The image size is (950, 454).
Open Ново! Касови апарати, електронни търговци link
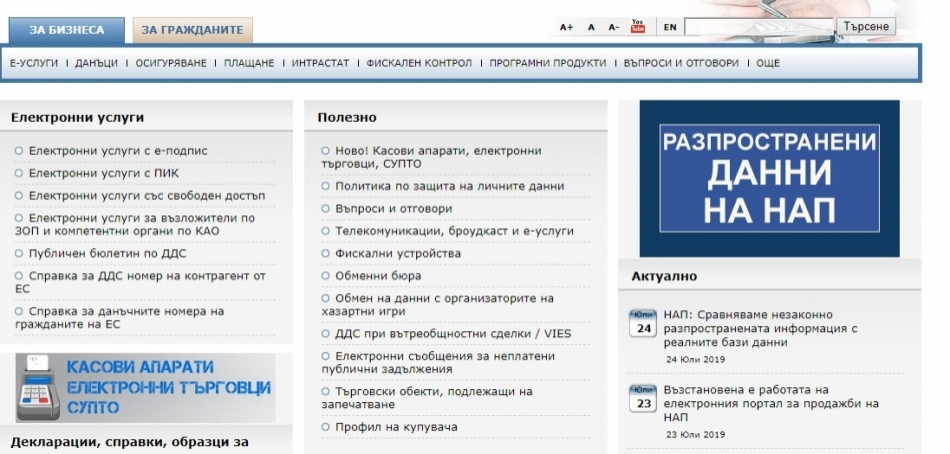point(431,157)
